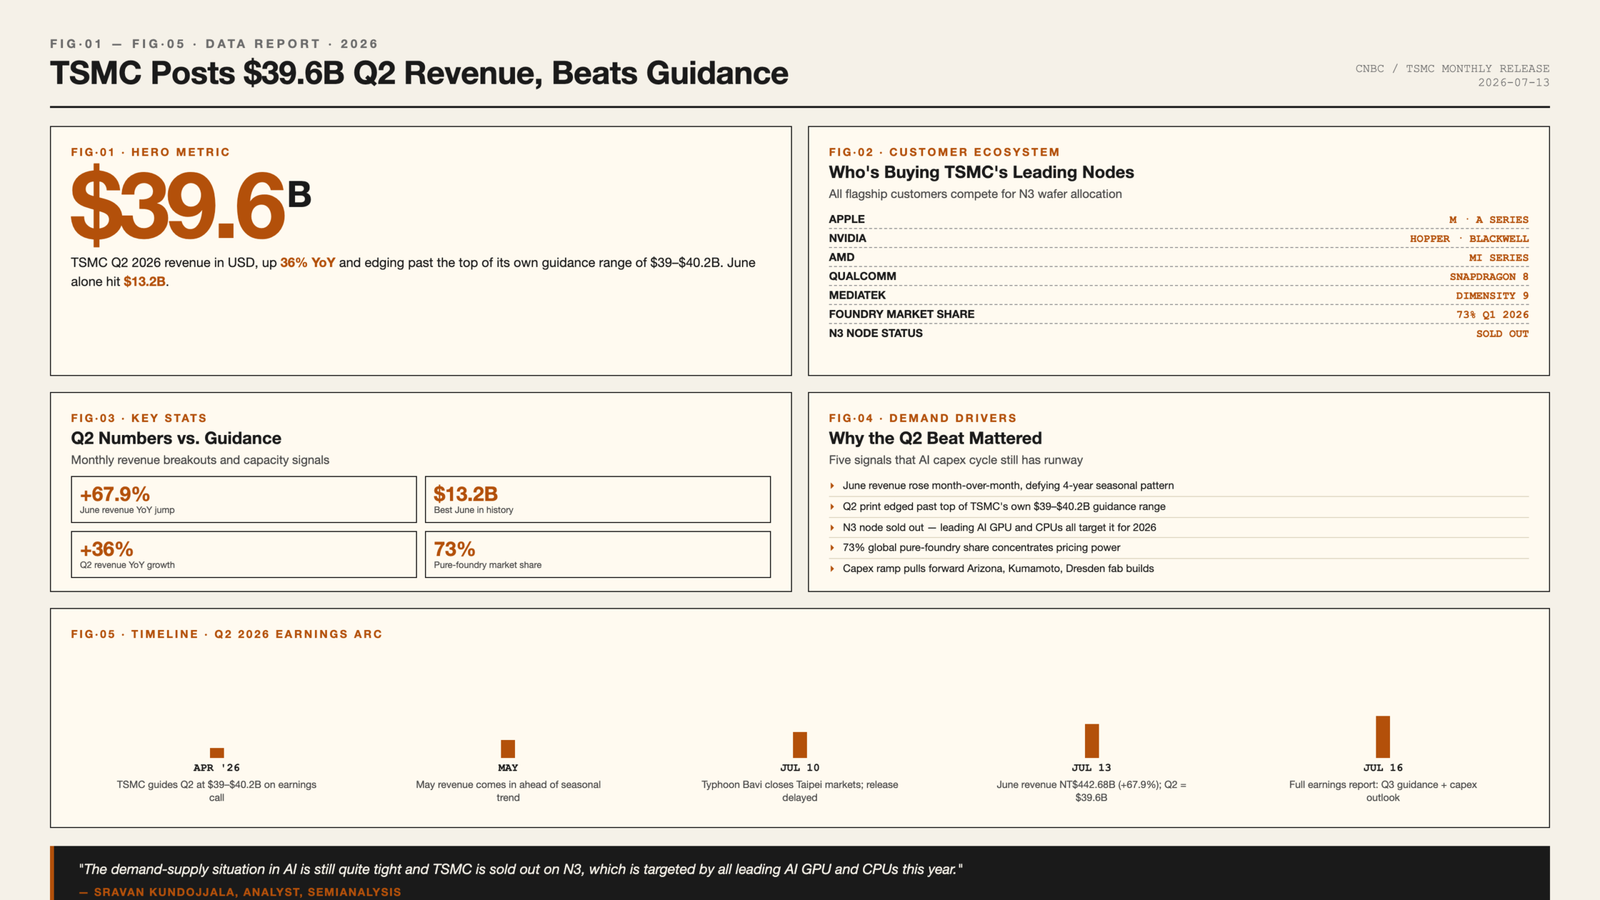Viewport: 1600px width, 900px height.
Task: Click 'N3 node sold out' bullet text
Action: click(999, 527)
